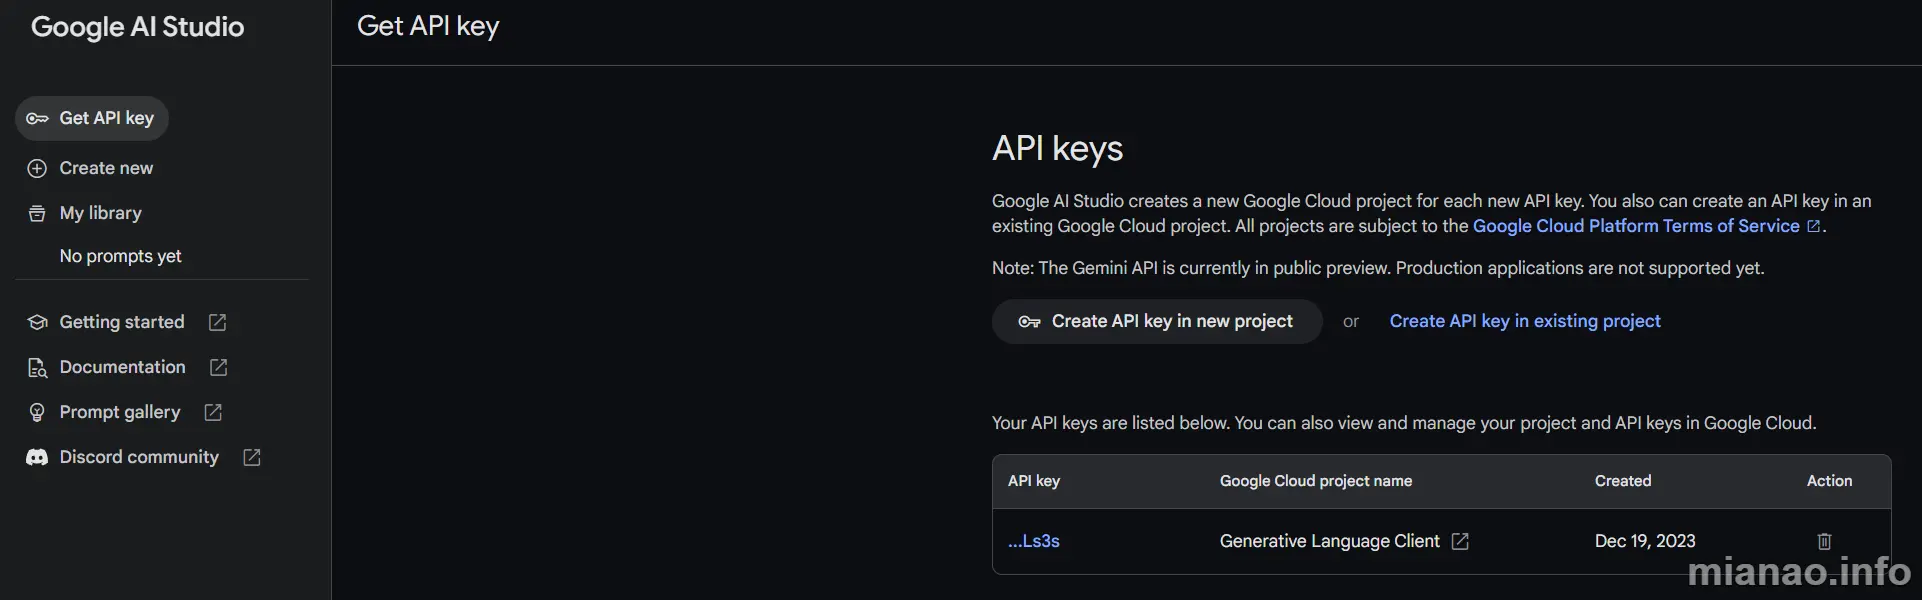Click the key icon beside Get API key
This screenshot has height=600, width=1922.
pyautogui.click(x=37, y=118)
